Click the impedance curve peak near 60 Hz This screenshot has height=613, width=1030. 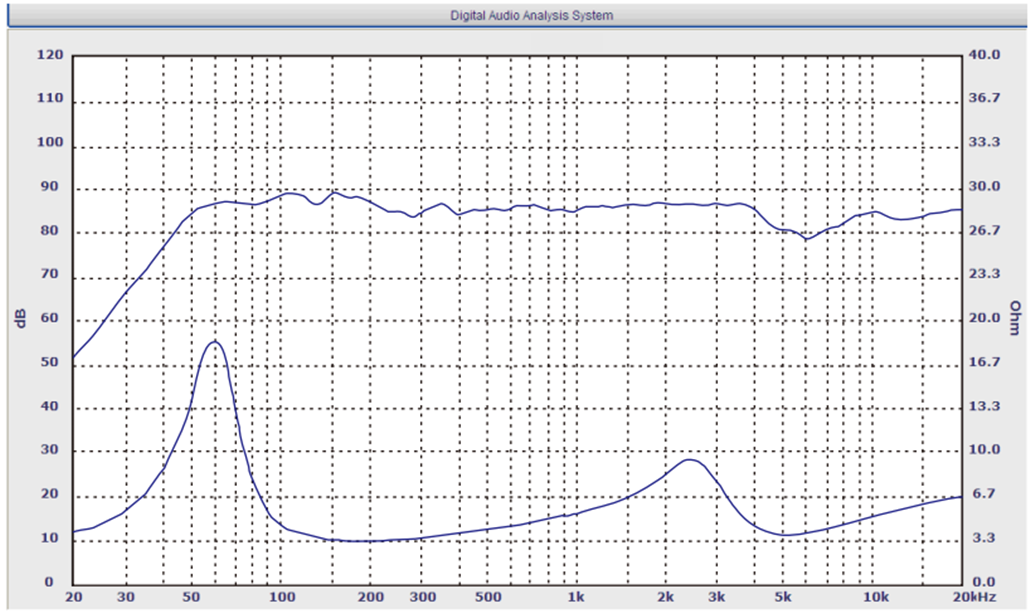click(x=213, y=342)
